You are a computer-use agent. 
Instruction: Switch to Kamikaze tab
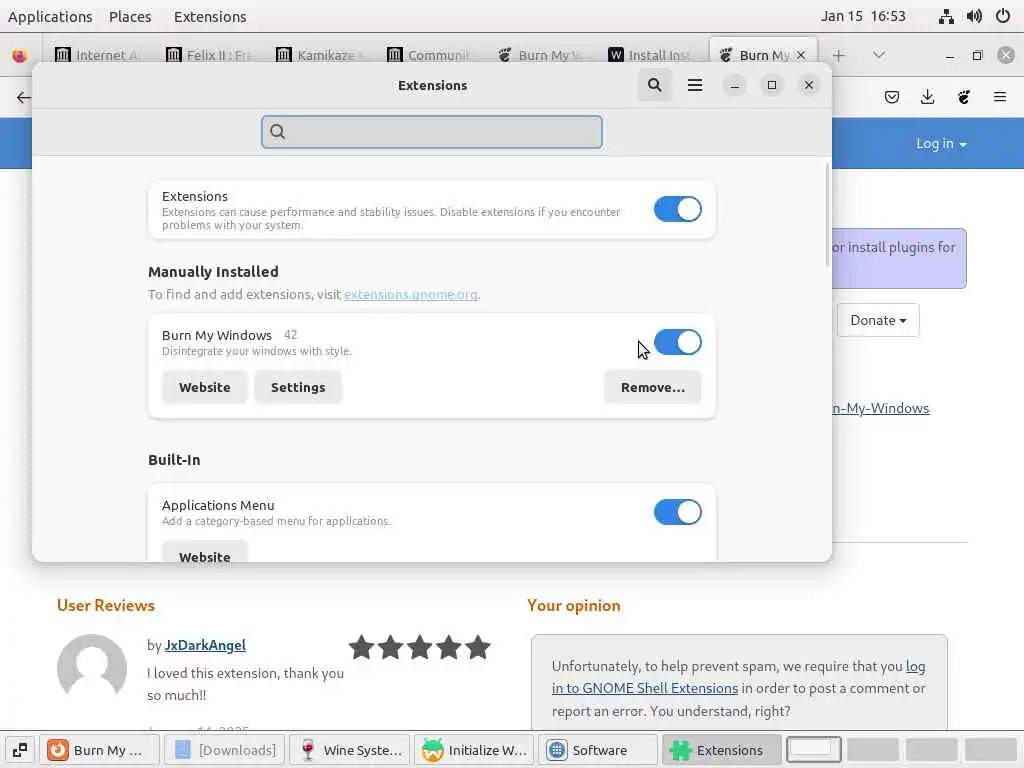tap(319, 56)
